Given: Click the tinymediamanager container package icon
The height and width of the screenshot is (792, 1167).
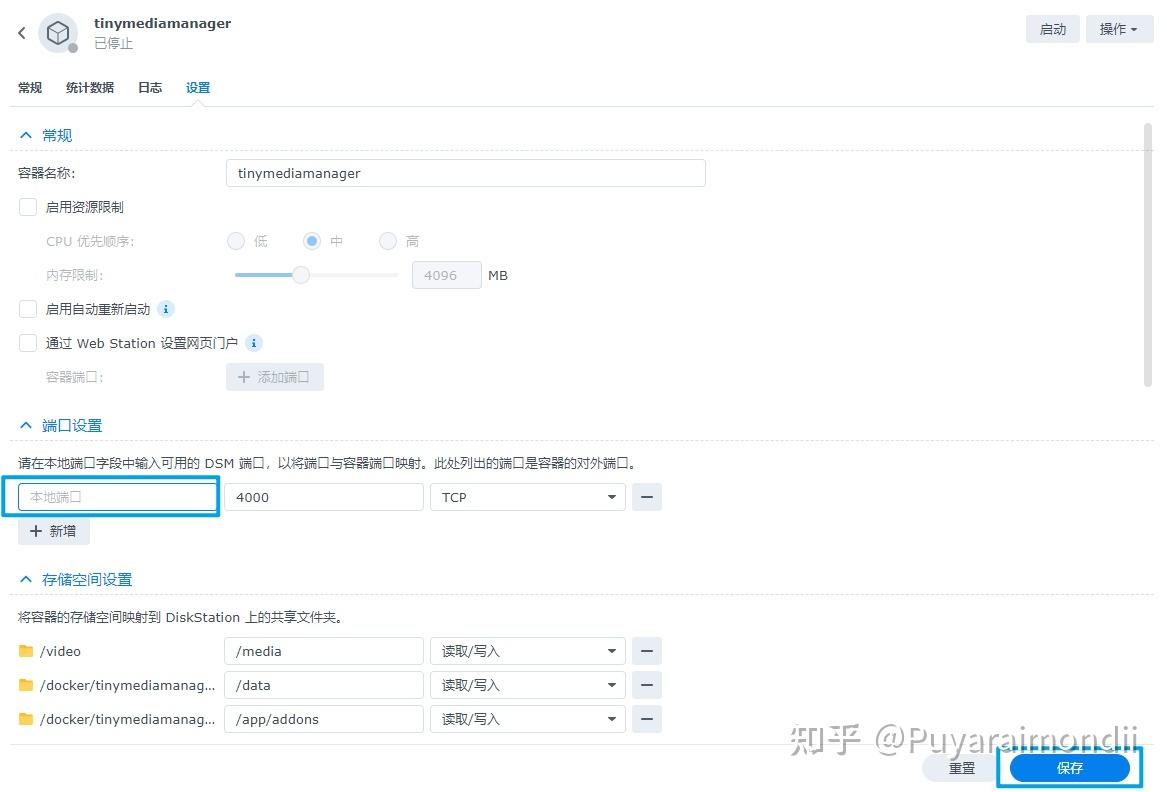Looking at the screenshot, I should click(x=57, y=32).
